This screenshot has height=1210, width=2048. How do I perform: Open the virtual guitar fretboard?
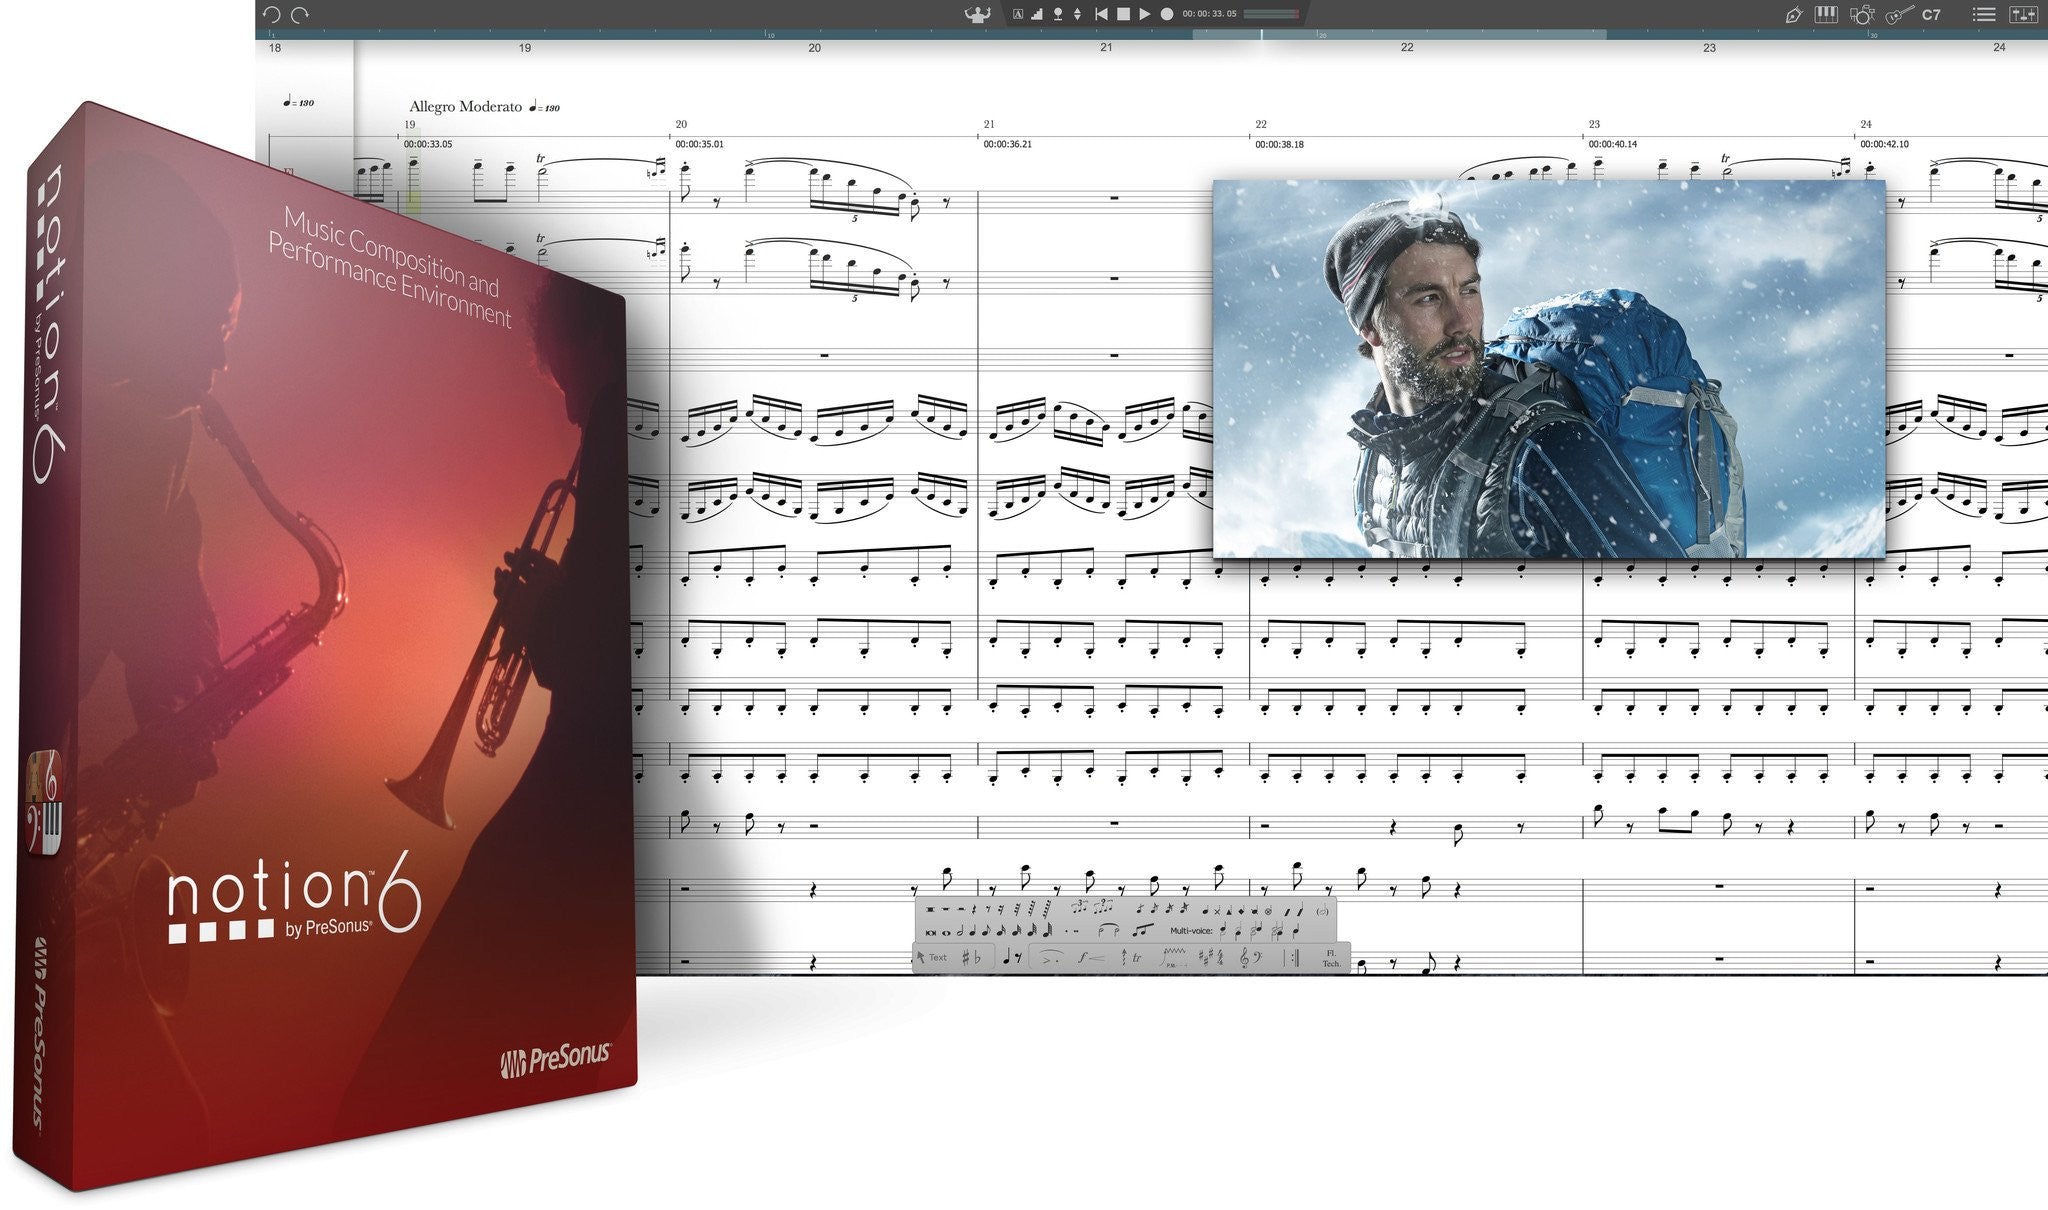click(x=1901, y=14)
